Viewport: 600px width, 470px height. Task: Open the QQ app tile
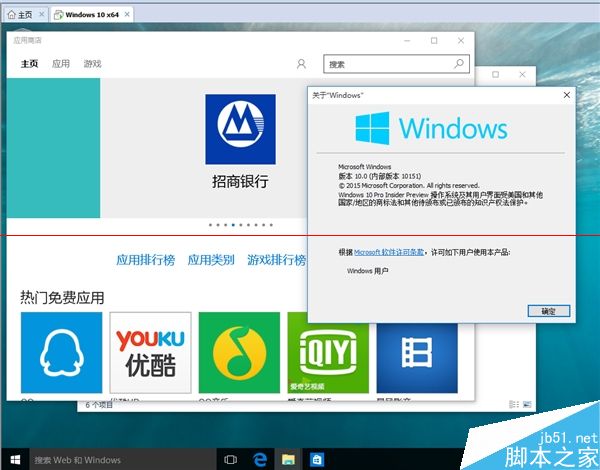point(61,353)
